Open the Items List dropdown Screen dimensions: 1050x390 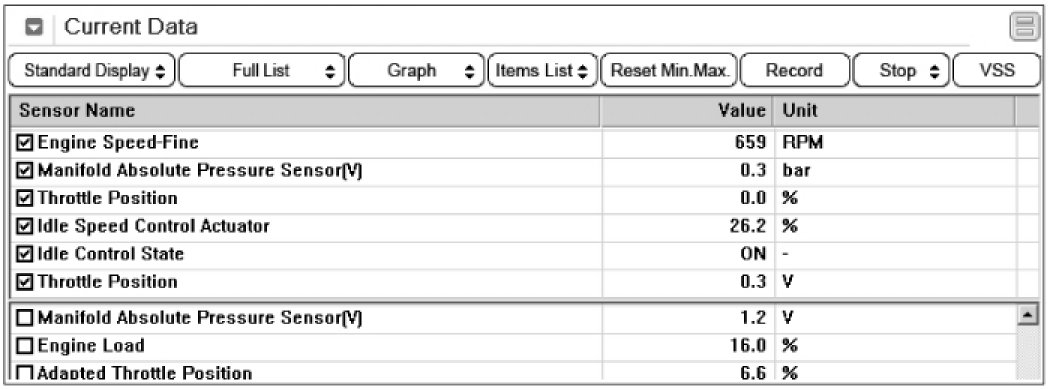(542, 70)
